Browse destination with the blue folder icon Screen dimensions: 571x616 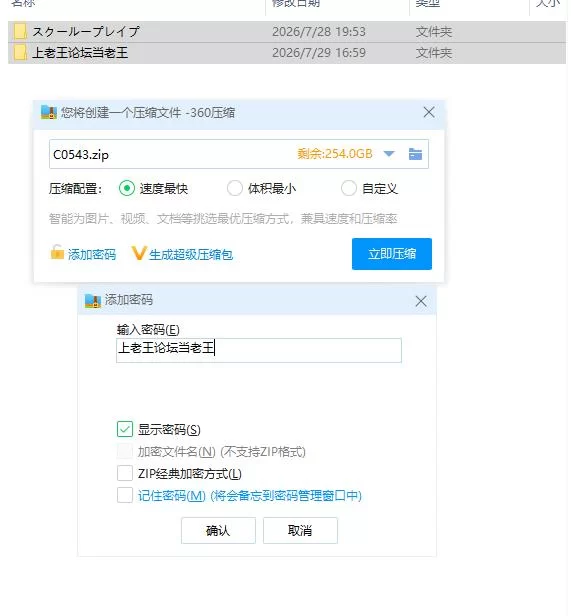[415, 154]
